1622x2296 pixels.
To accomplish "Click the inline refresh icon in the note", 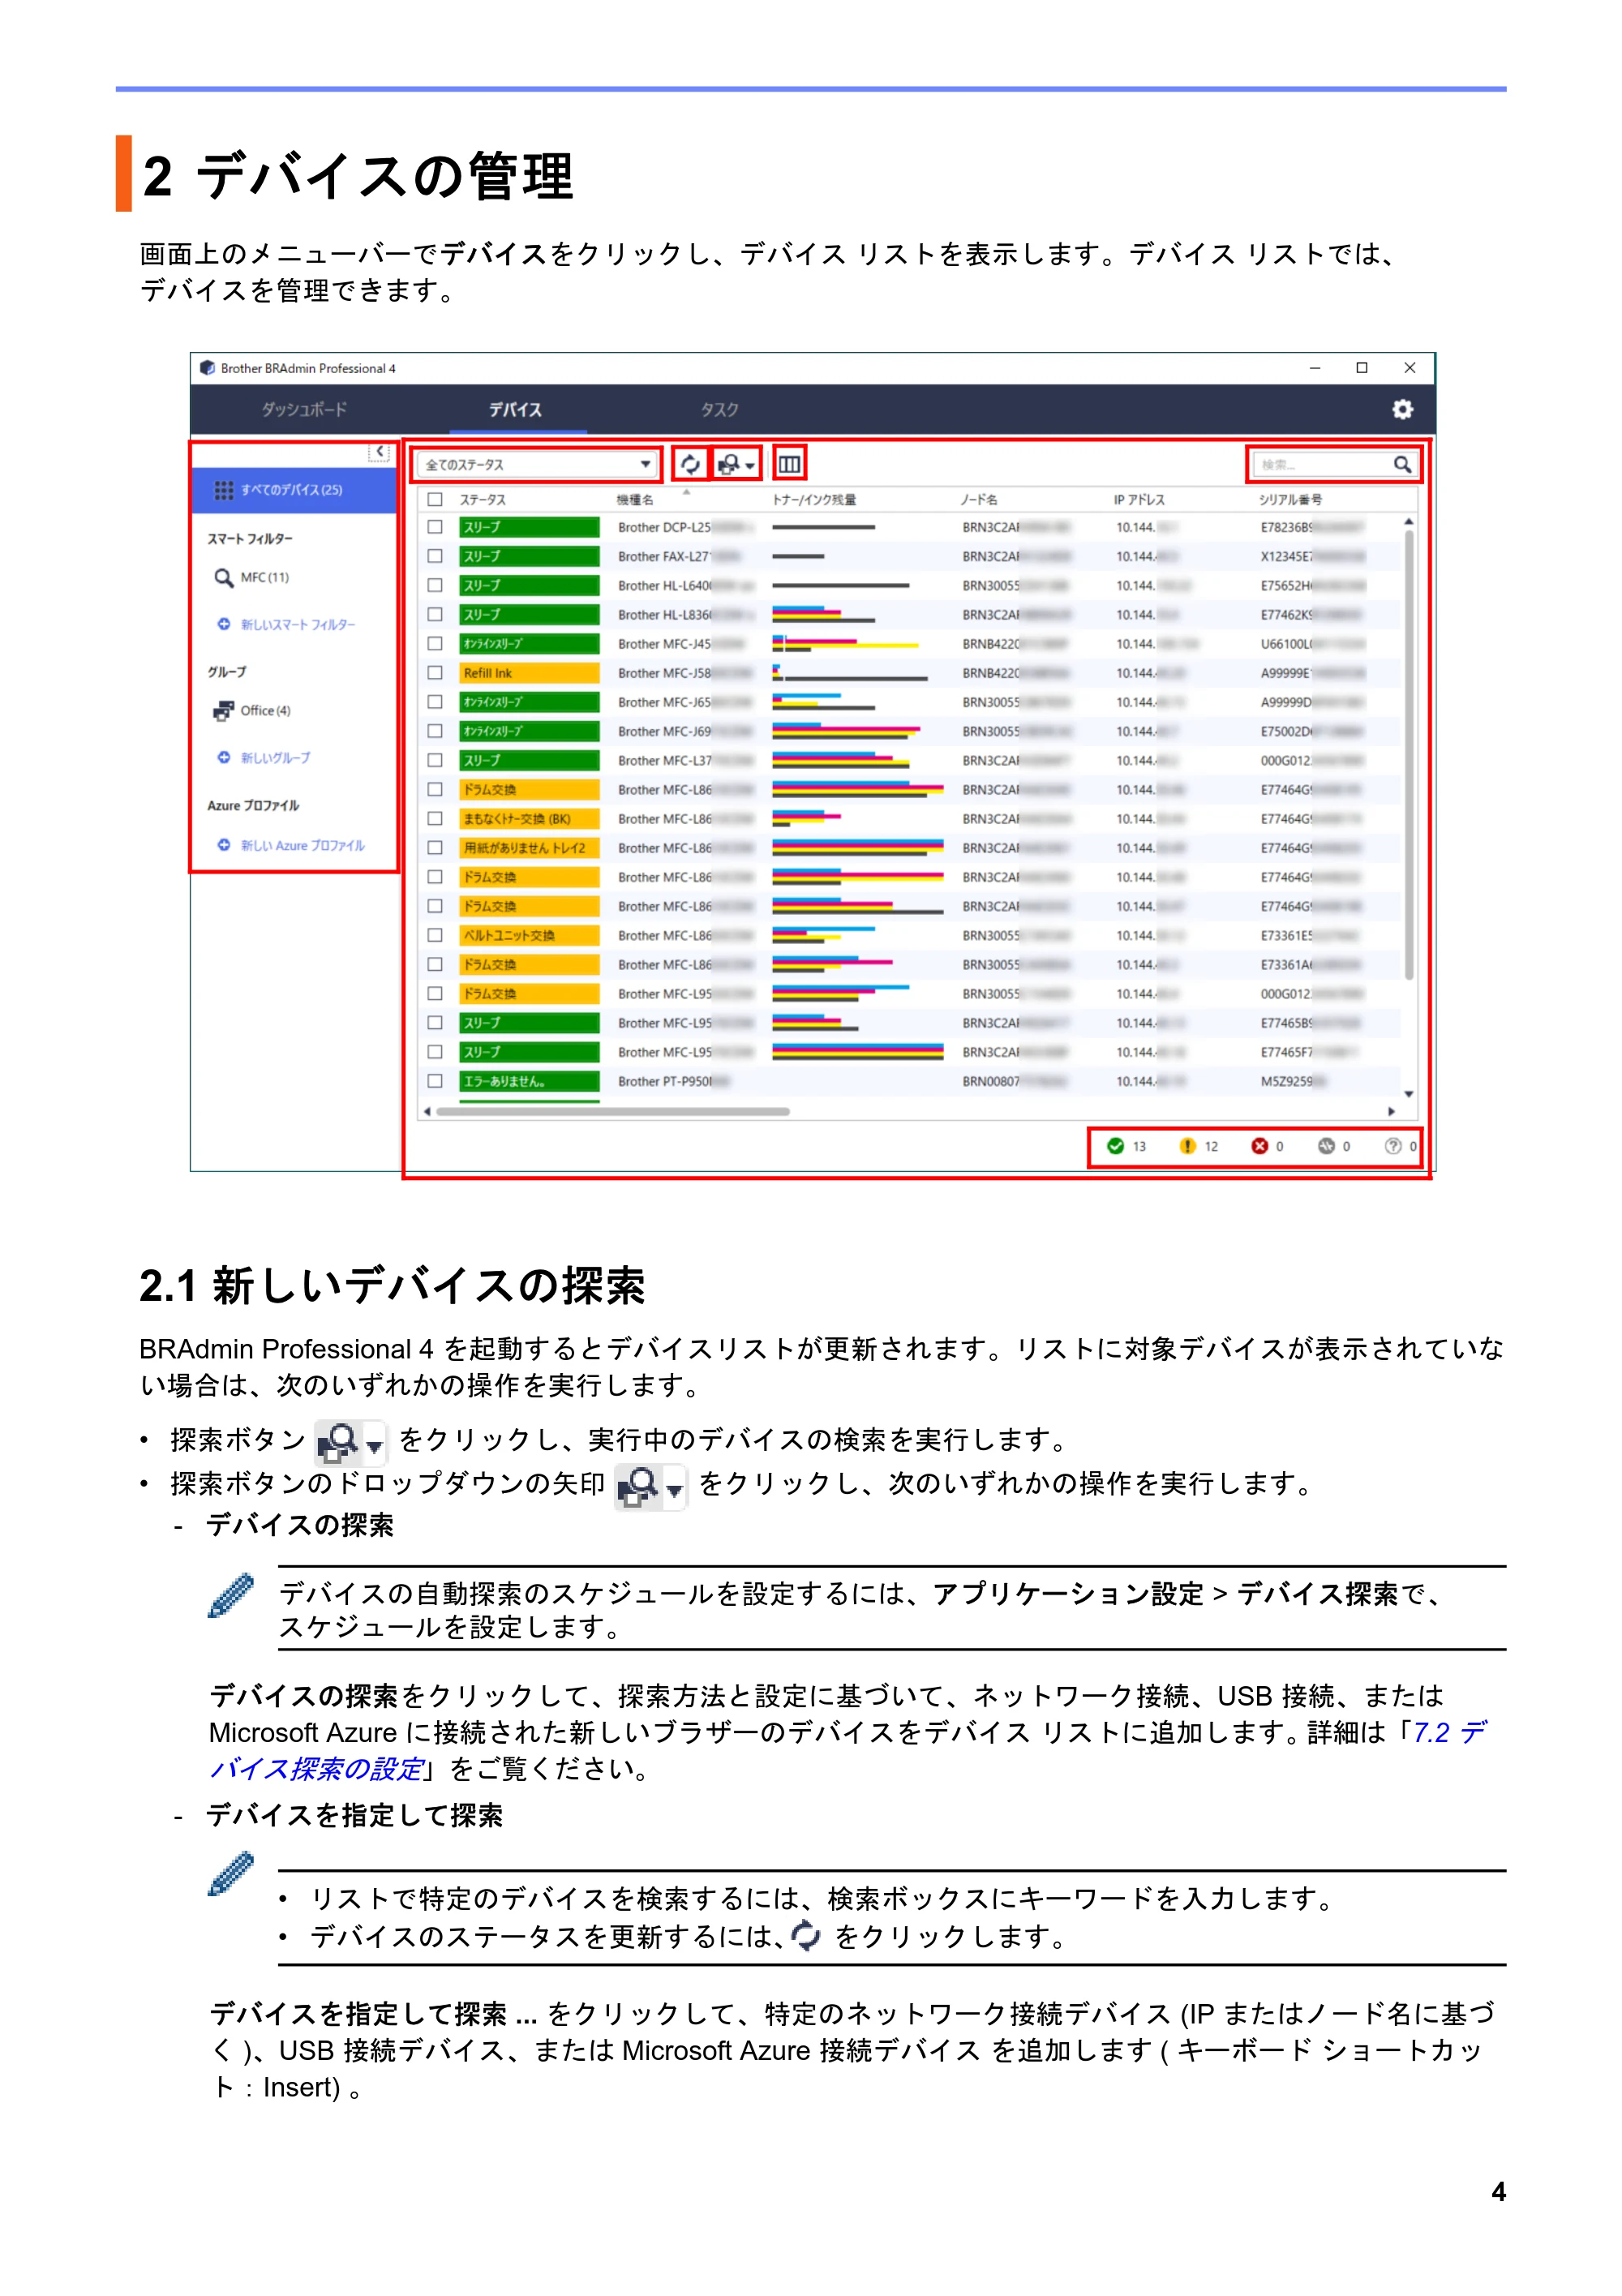I will point(805,1936).
